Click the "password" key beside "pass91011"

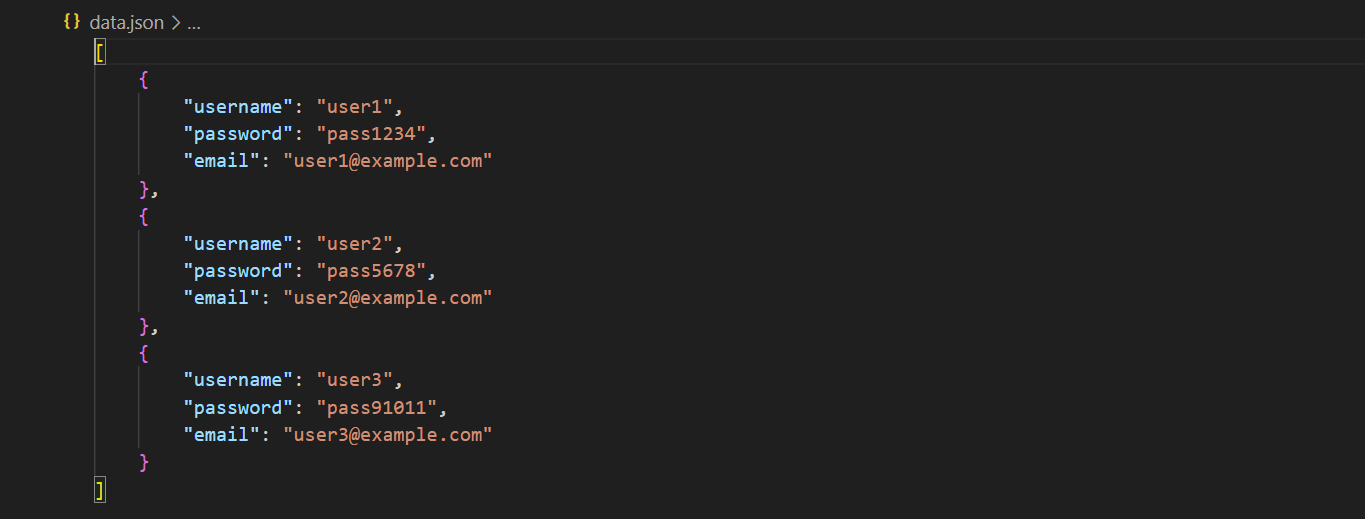tap(238, 408)
